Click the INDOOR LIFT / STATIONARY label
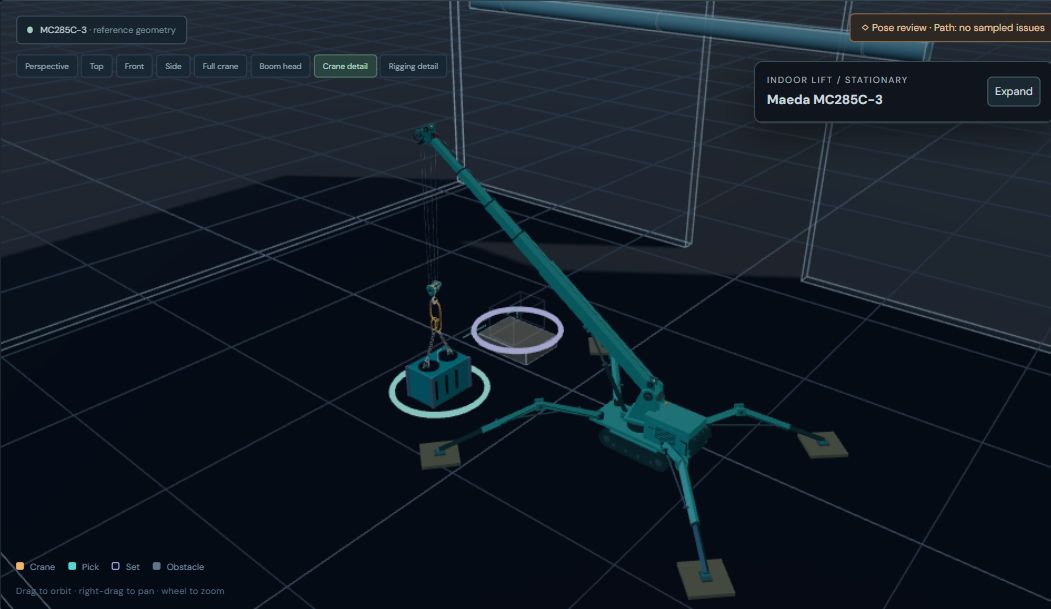The image size is (1051, 609). click(837, 80)
